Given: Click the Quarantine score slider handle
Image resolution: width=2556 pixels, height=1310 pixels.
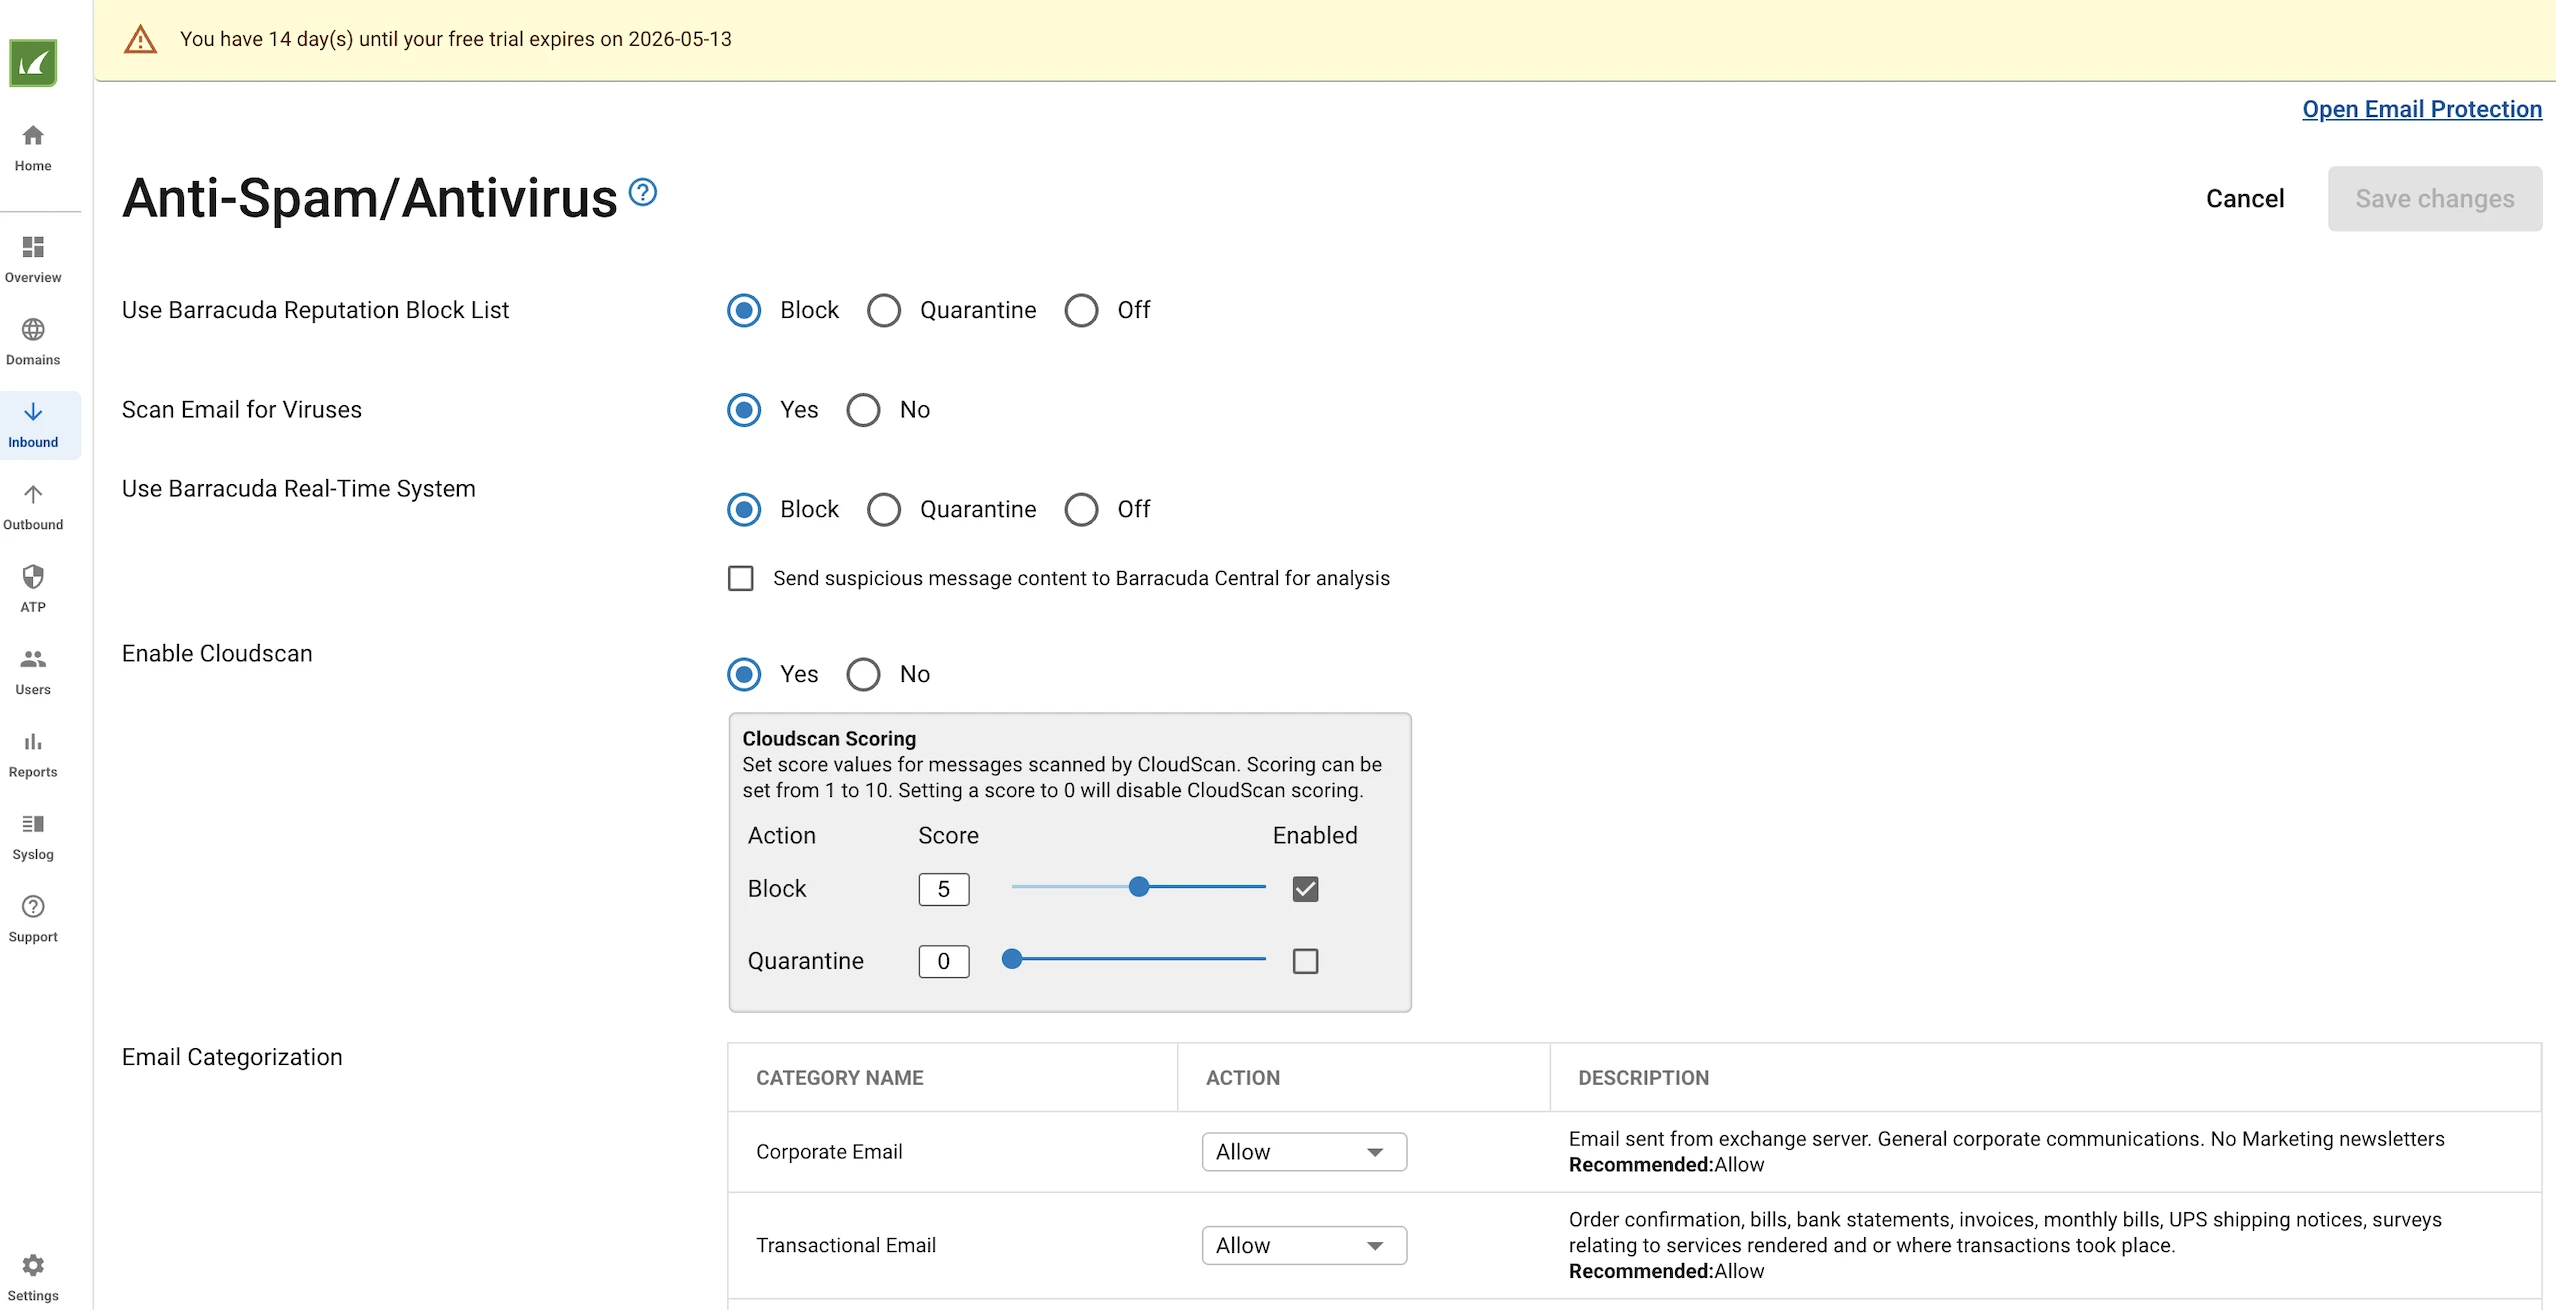Looking at the screenshot, I should (1012, 959).
